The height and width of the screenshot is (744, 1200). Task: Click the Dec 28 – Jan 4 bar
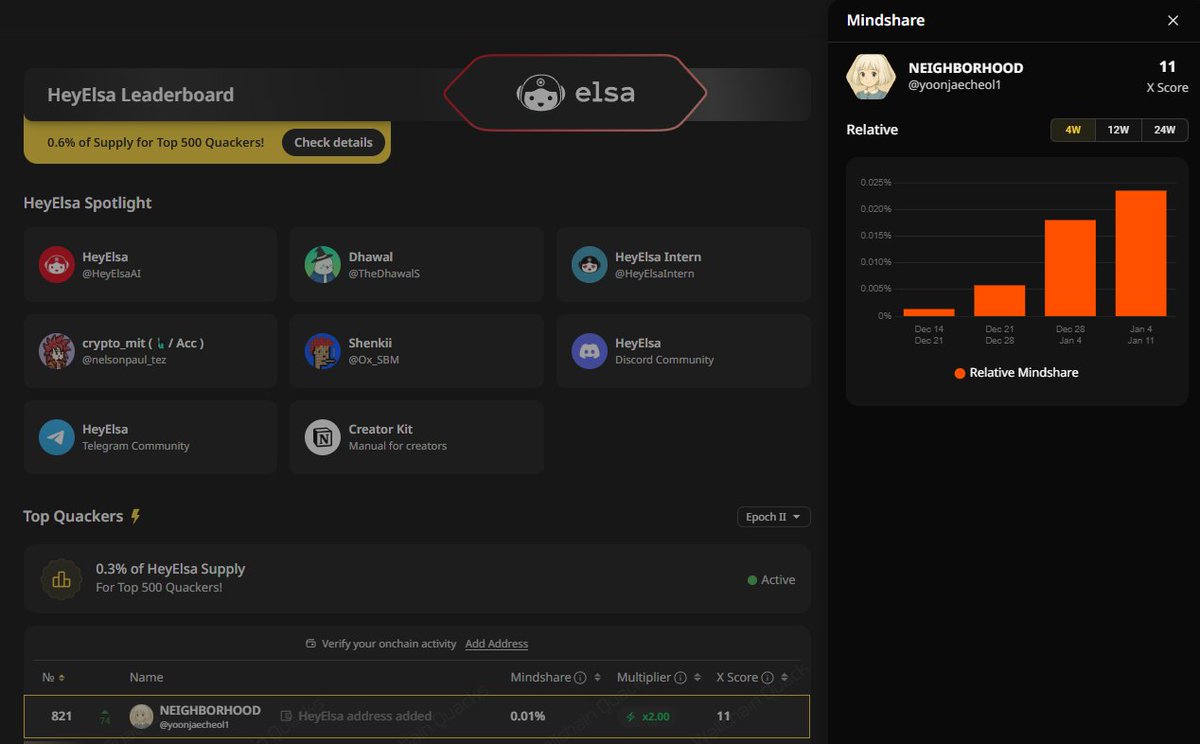(1070, 268)
